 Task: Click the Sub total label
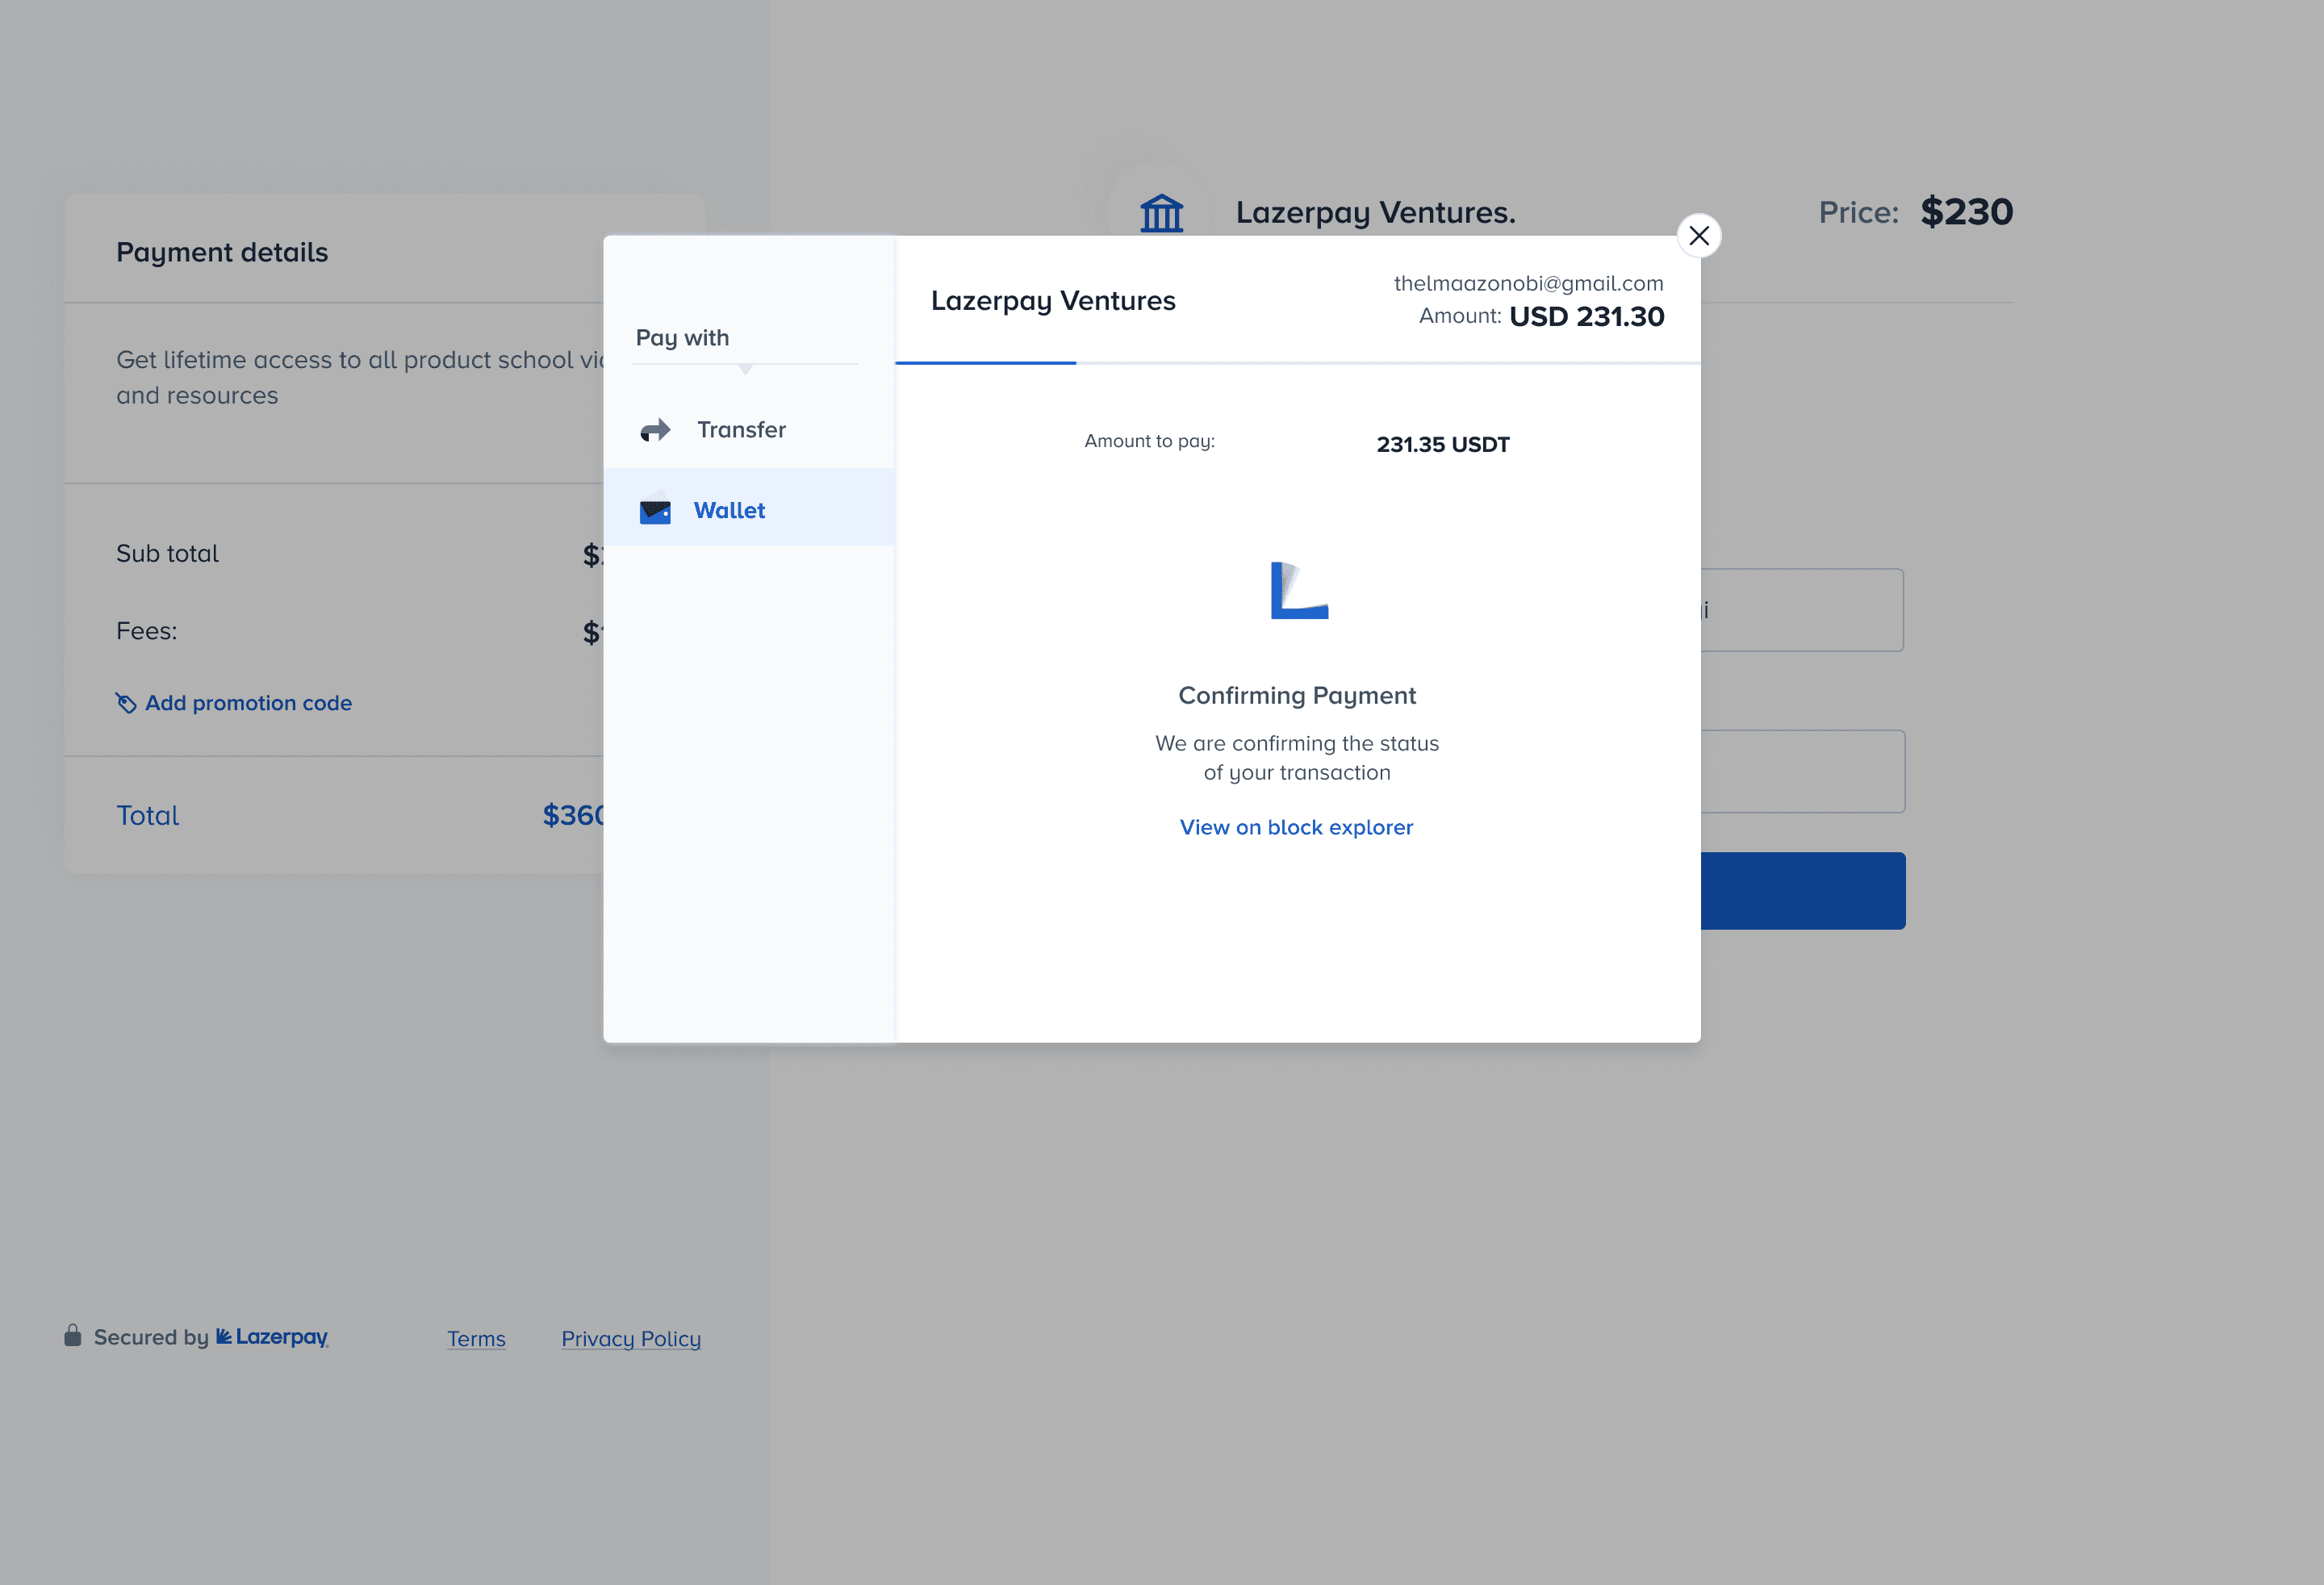pos(167,553)
